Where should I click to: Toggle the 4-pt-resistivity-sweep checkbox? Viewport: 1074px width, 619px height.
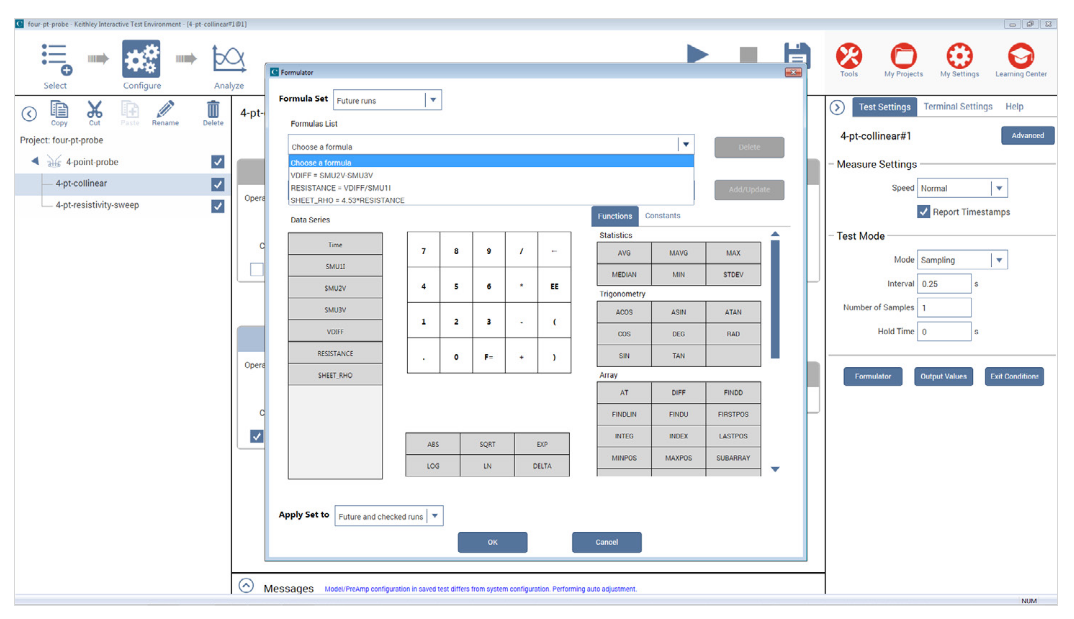218,206
